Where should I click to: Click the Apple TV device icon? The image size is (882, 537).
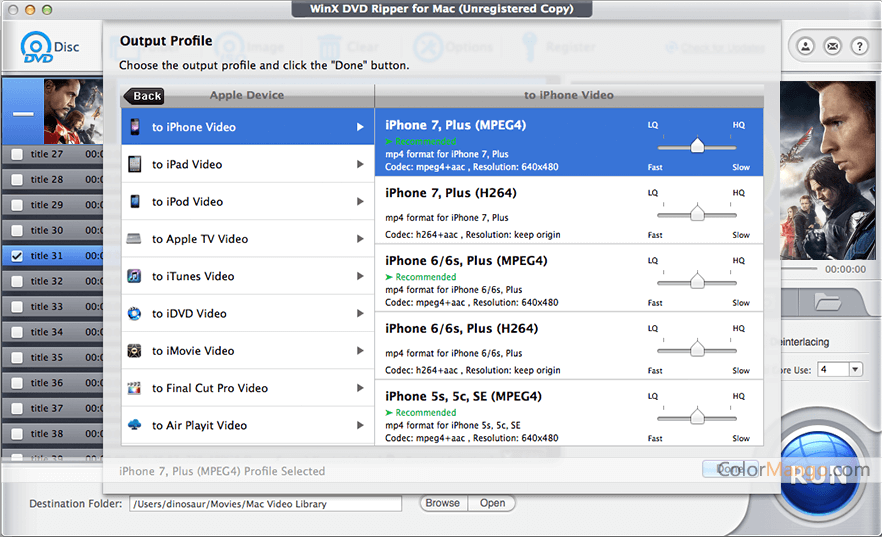pos(134,239)
